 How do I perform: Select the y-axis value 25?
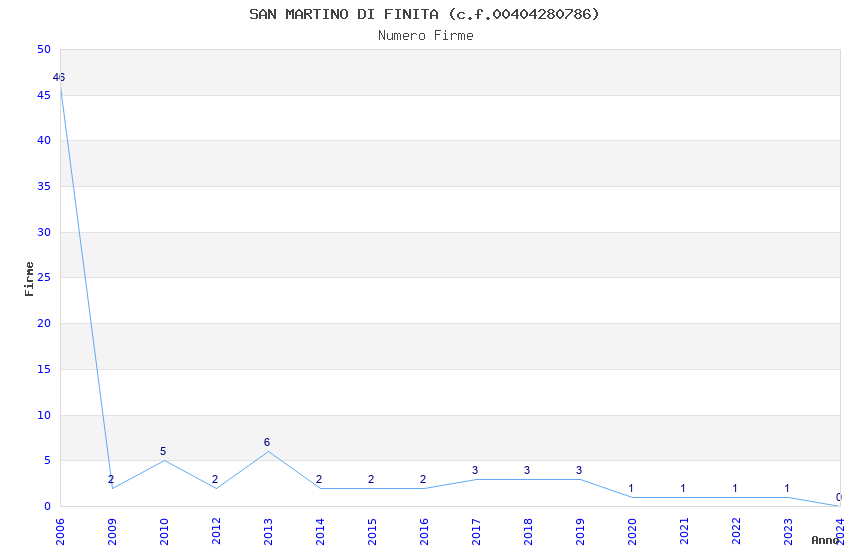point(44,277)
